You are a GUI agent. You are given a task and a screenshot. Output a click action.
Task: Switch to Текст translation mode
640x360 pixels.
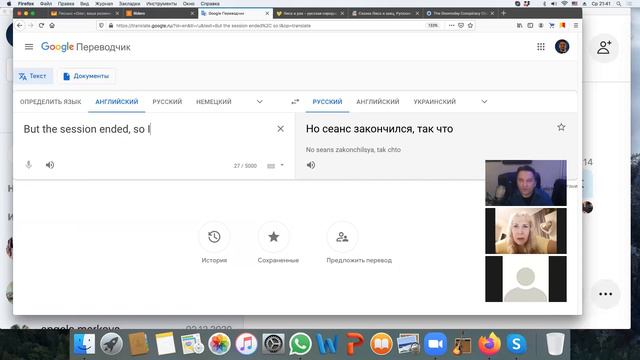pos(33,76)
